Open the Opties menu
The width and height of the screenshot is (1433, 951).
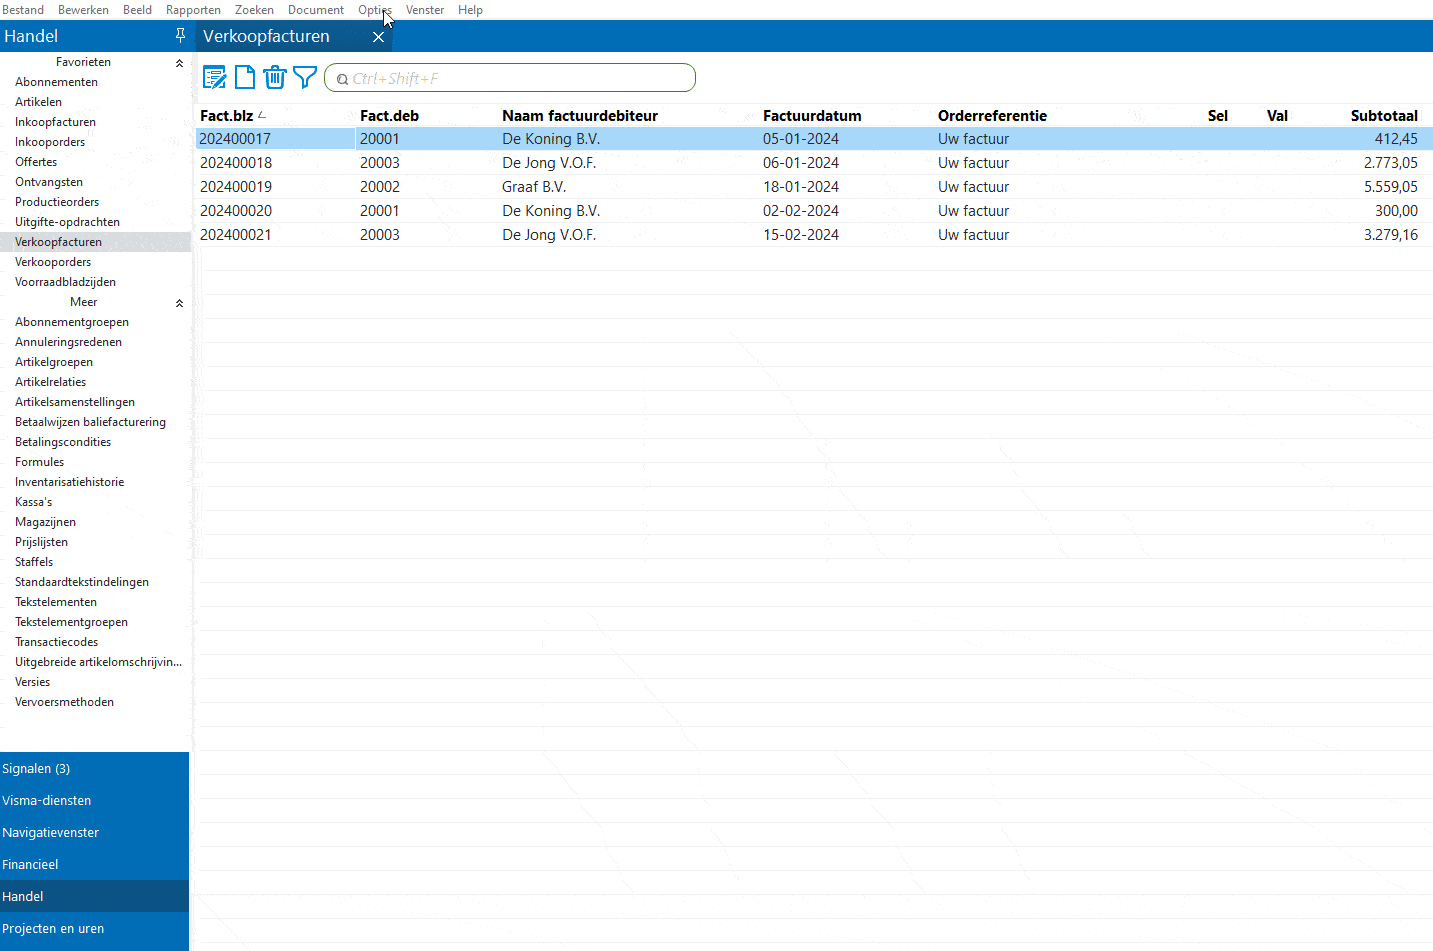[x=374, y=10]
